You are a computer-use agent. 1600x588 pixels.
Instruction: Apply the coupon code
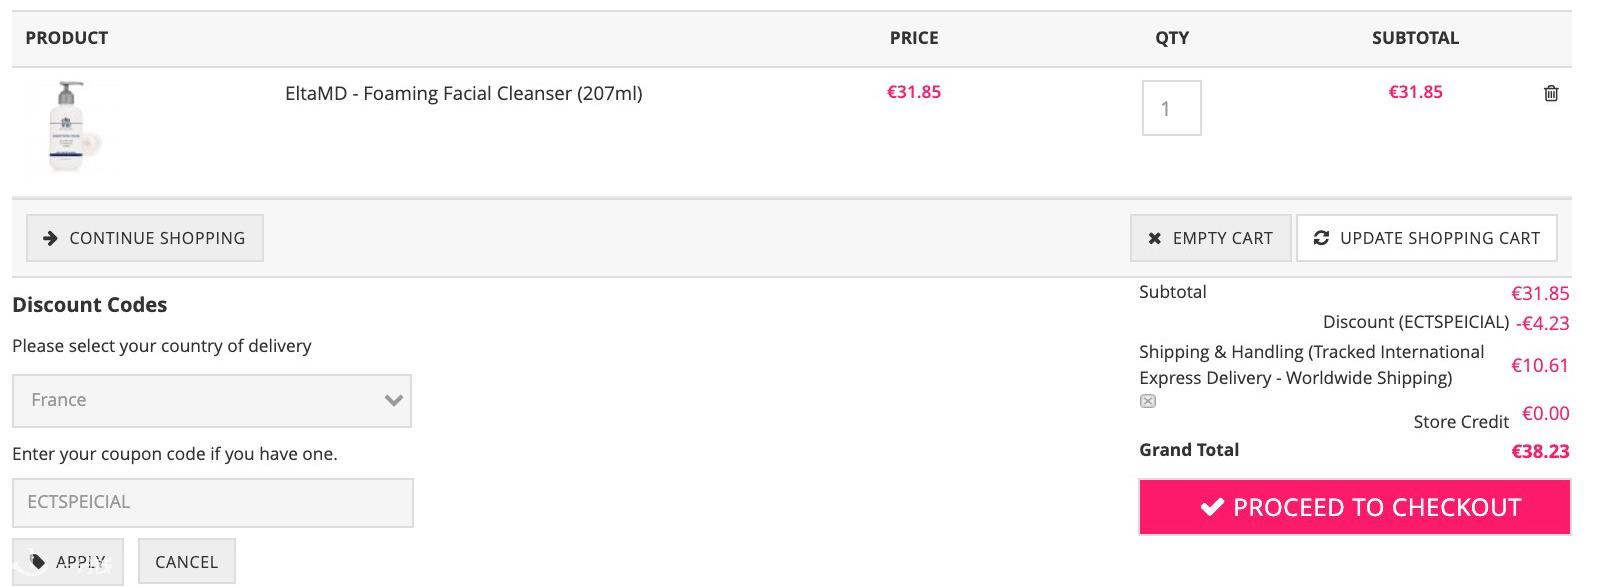point(68,562)
